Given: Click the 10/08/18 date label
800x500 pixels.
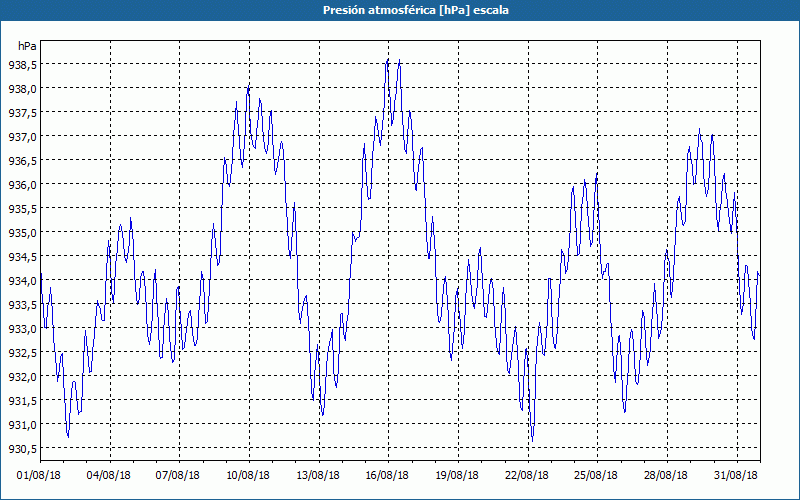Looking at the screenshot, I should point(248,475).
